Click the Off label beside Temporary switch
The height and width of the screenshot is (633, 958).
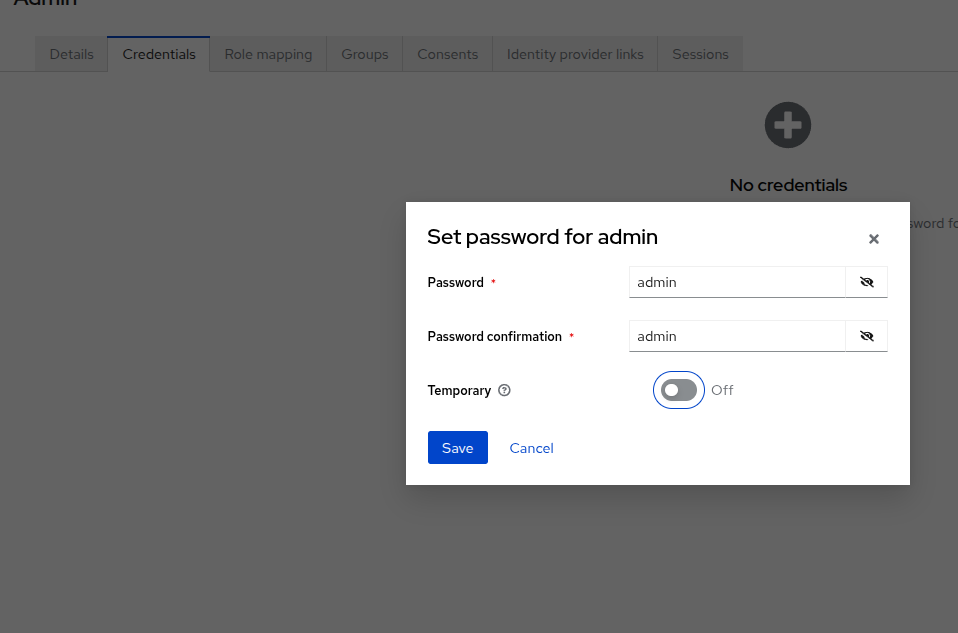tap(722, 390)
